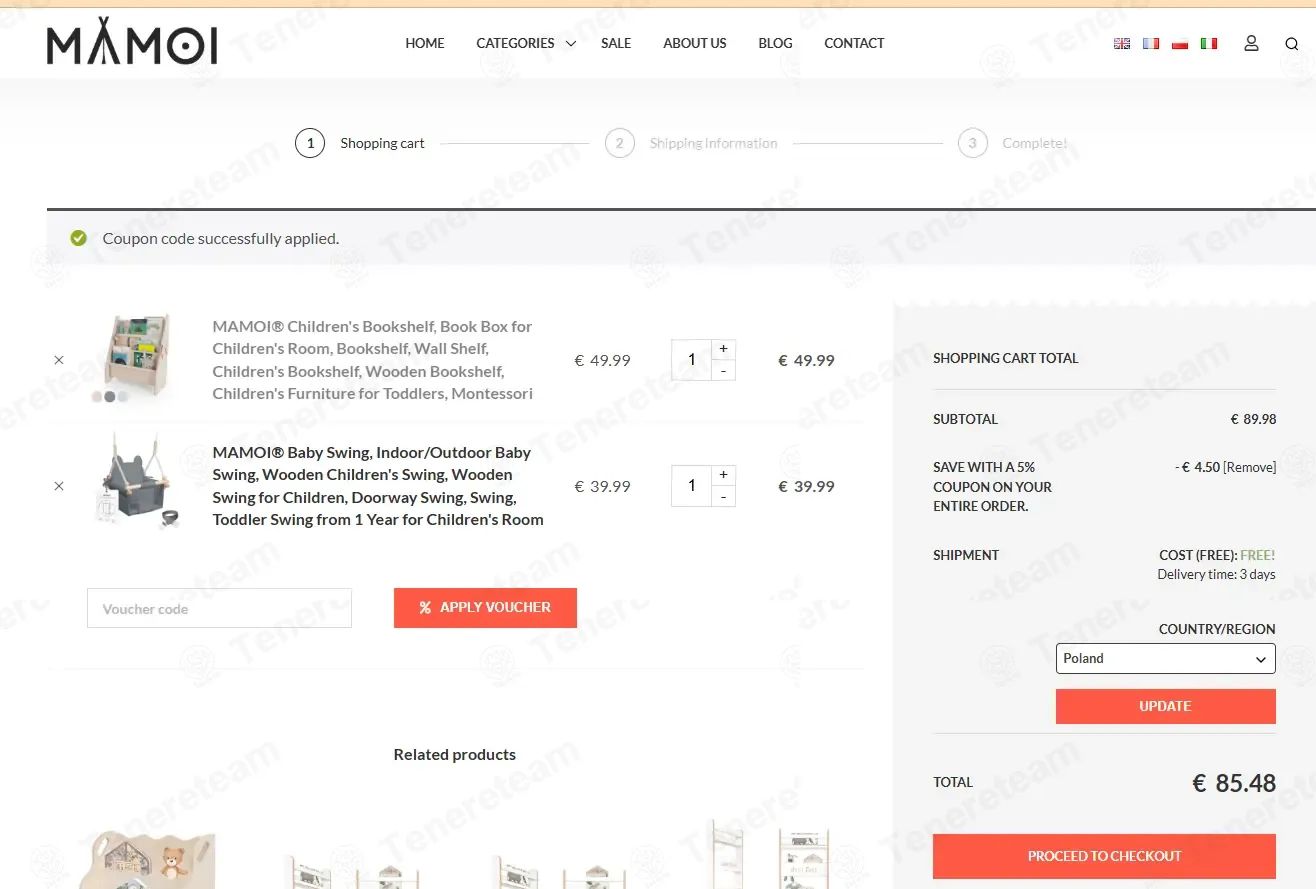
Task: Click 'Coupon code successfully applied.' message
Action: pyautogui.click(x=221, y=238)
